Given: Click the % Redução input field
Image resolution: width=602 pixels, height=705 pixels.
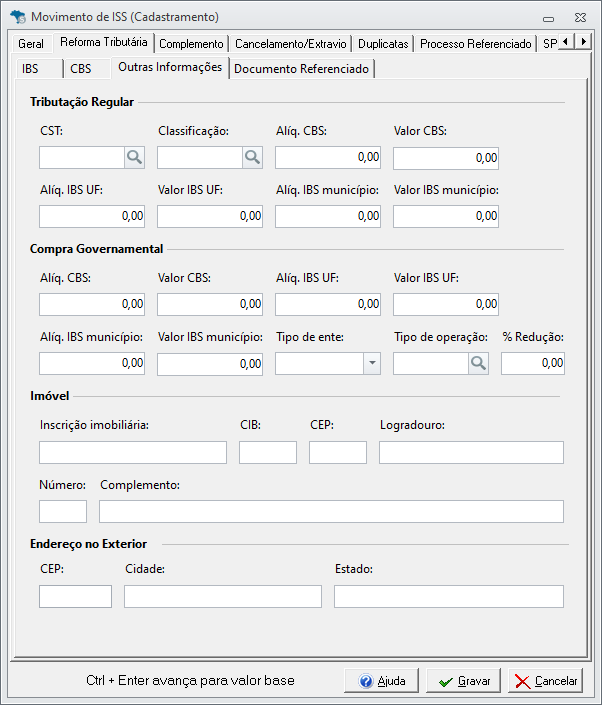Looking at the screenshot, I should 532,364.
